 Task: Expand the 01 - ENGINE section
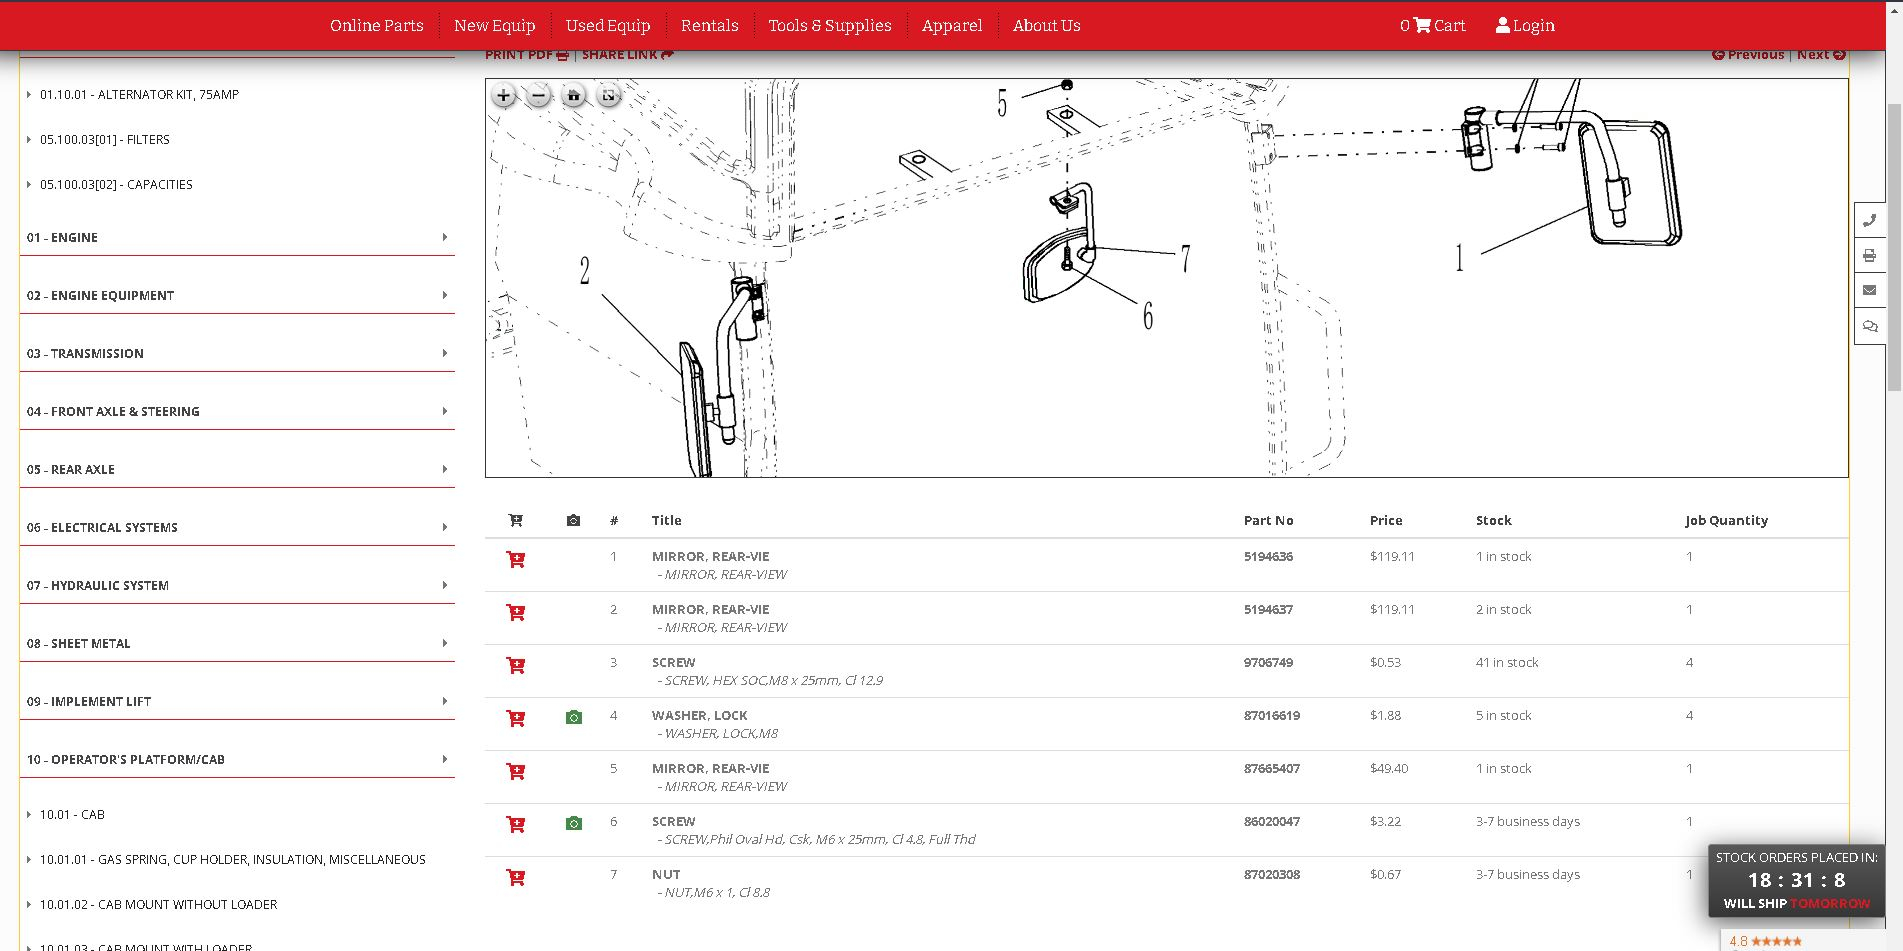(238, 238)
